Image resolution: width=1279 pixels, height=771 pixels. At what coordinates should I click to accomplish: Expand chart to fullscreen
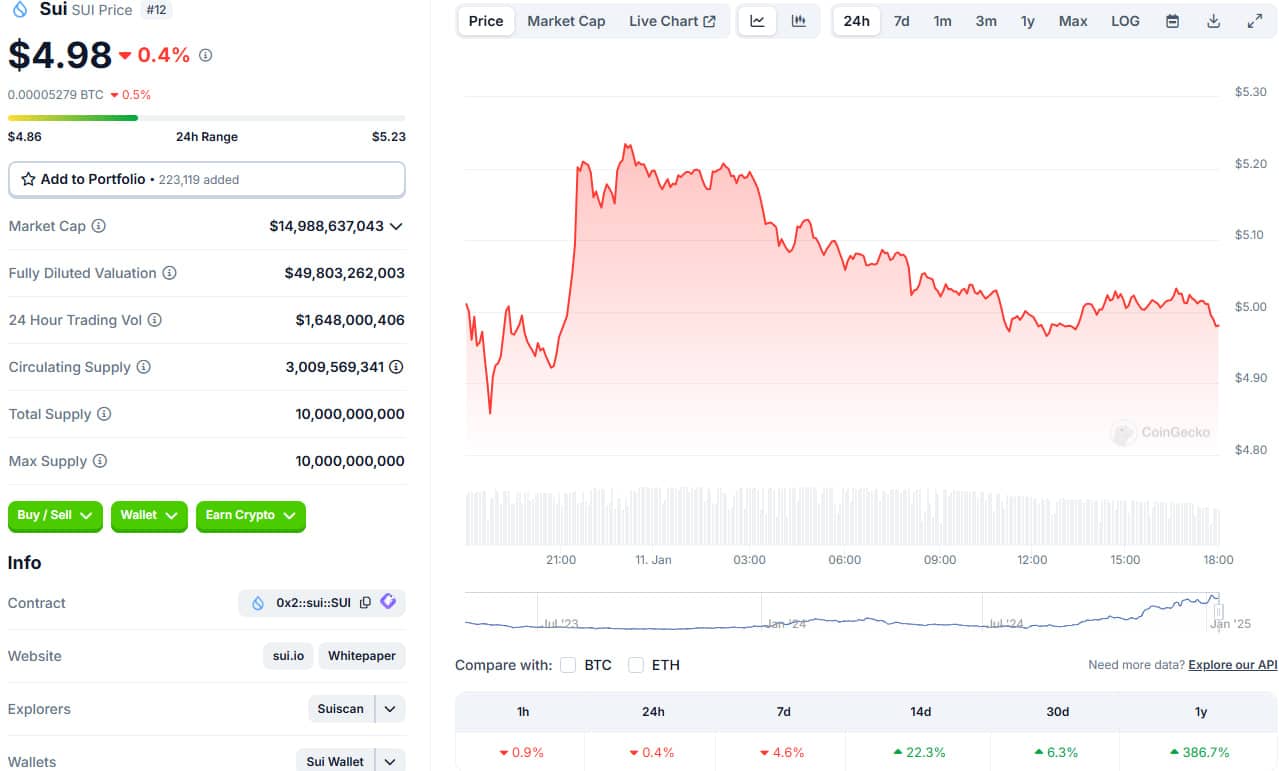click(x=1254, y=21)
